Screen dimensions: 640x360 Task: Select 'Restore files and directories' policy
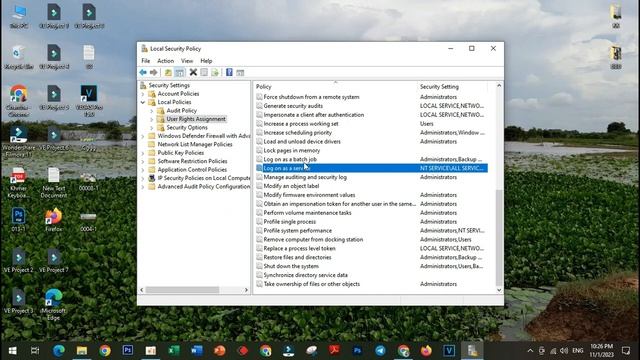tap(371, 258)
